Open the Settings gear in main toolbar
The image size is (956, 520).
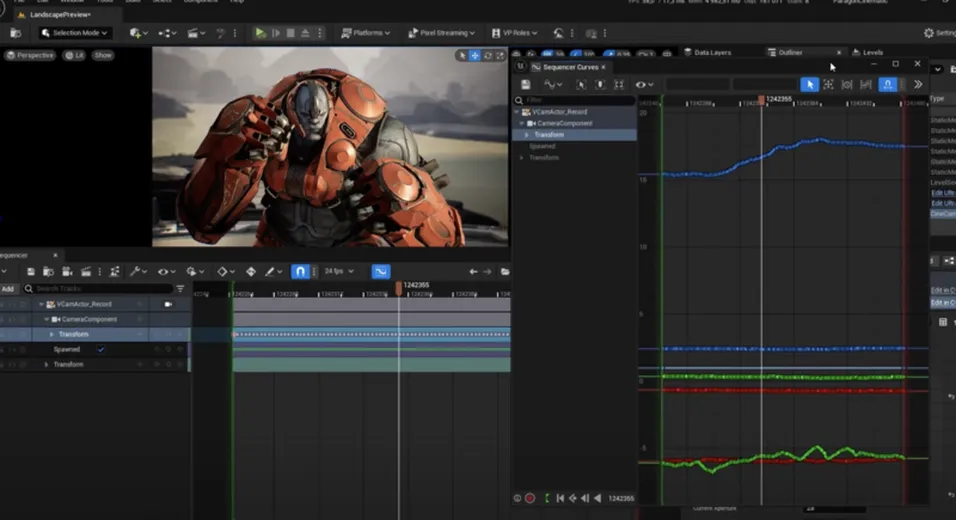(x=938, y=33)
